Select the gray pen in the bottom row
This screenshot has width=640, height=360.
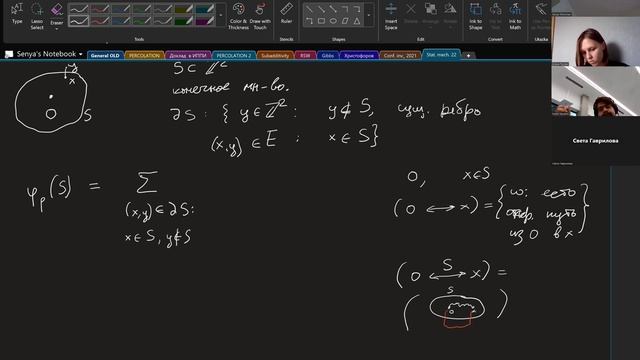162,20
